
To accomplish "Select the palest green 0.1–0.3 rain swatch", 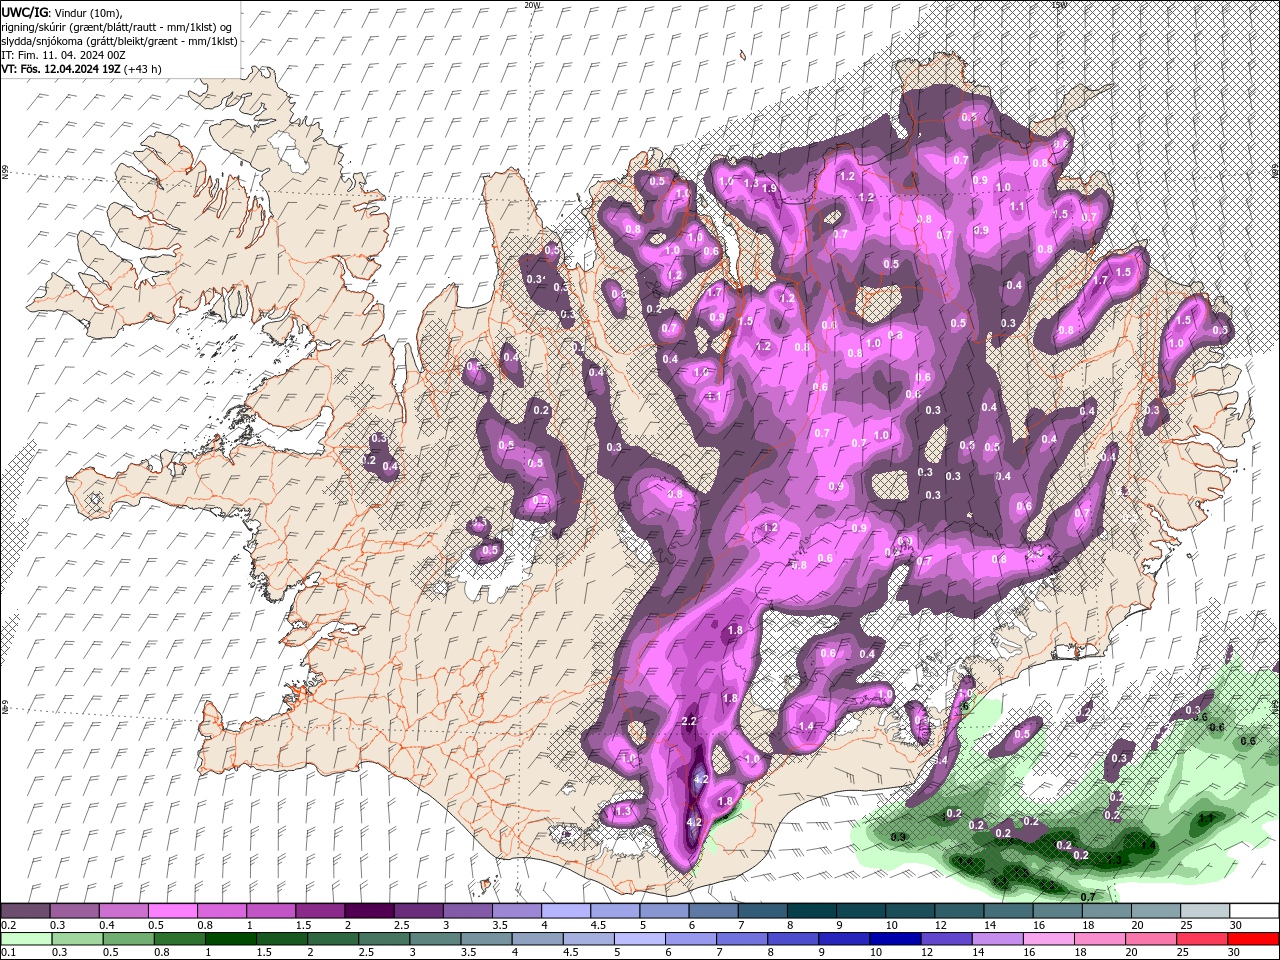I will (x=25, y=938).
